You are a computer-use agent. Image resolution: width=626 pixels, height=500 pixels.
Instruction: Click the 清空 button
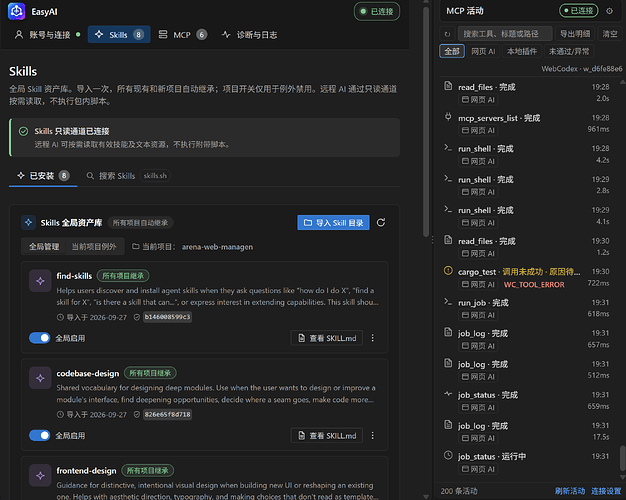[610, 34]
